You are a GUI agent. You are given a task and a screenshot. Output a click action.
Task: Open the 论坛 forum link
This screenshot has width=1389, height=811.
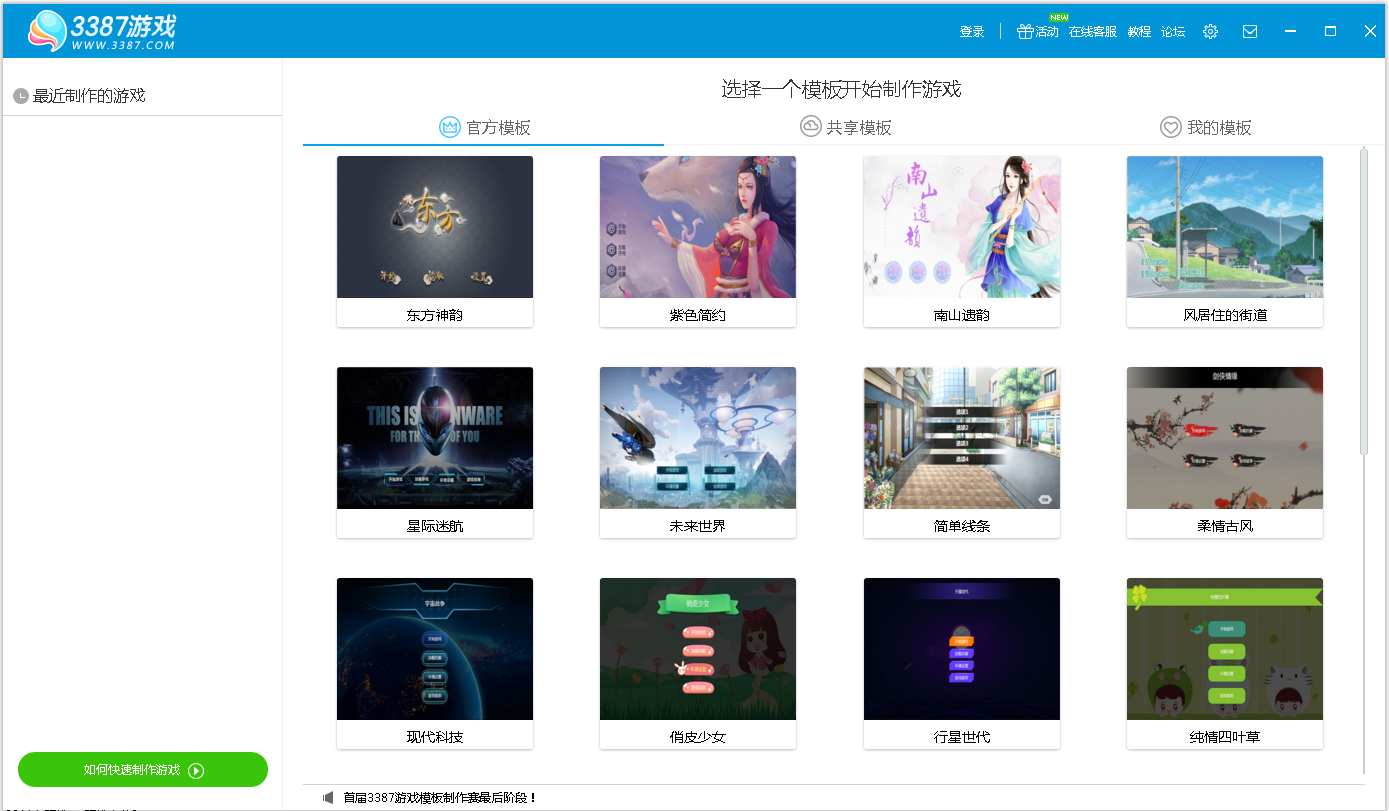pos(1173,31)
